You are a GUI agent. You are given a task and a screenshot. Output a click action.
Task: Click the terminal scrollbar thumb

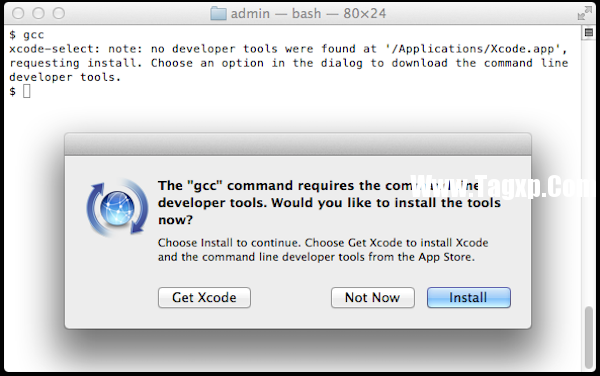coord(589,337)
